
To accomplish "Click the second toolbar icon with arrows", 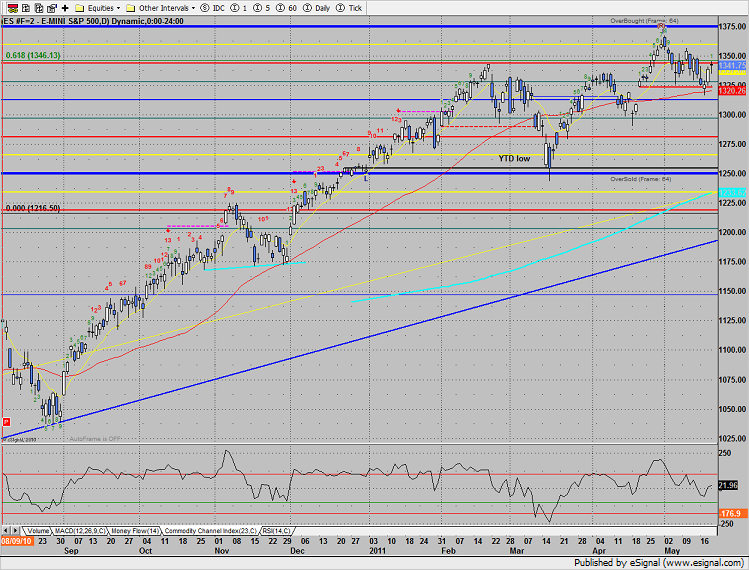I will (x=26, y=8).
